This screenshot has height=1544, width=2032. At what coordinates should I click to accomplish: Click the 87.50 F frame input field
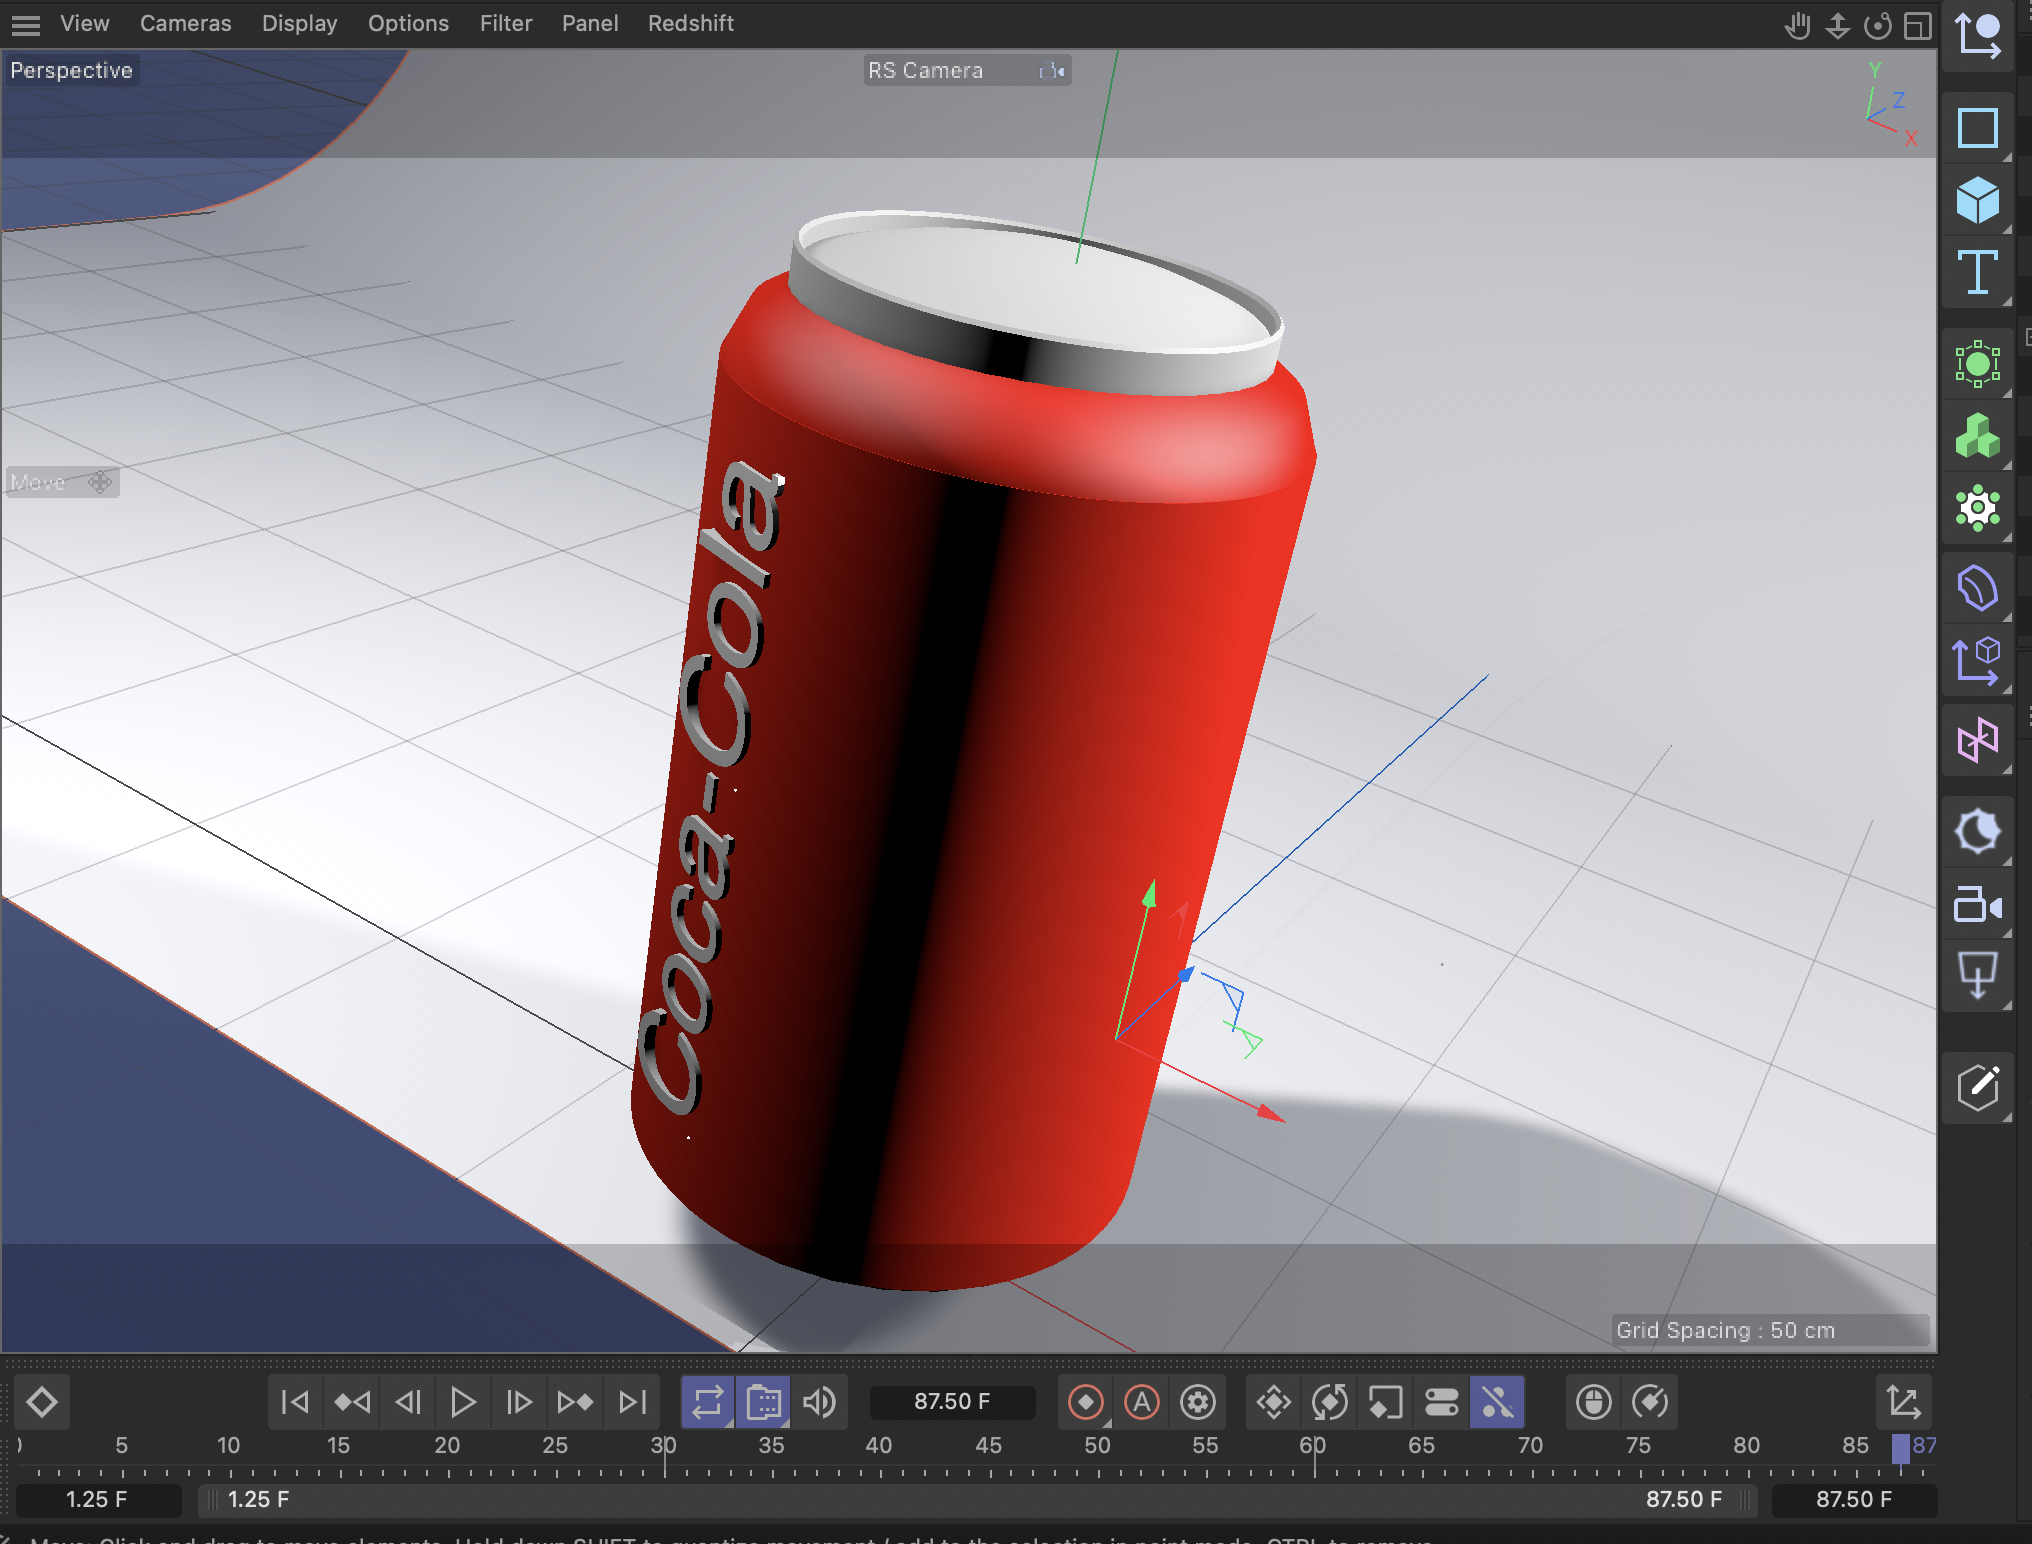[x=951, y=1402]
